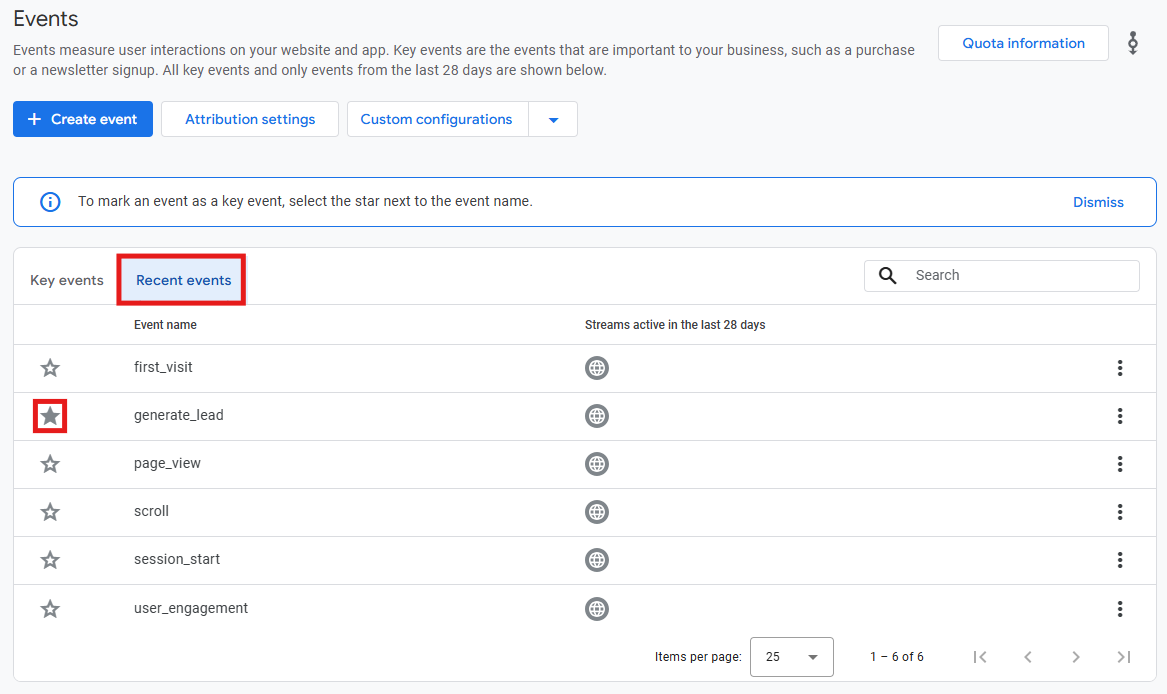Viewport: 1167px width, 694px height.
Task: Switch to the Key events tab
Action: coord(67,280)
